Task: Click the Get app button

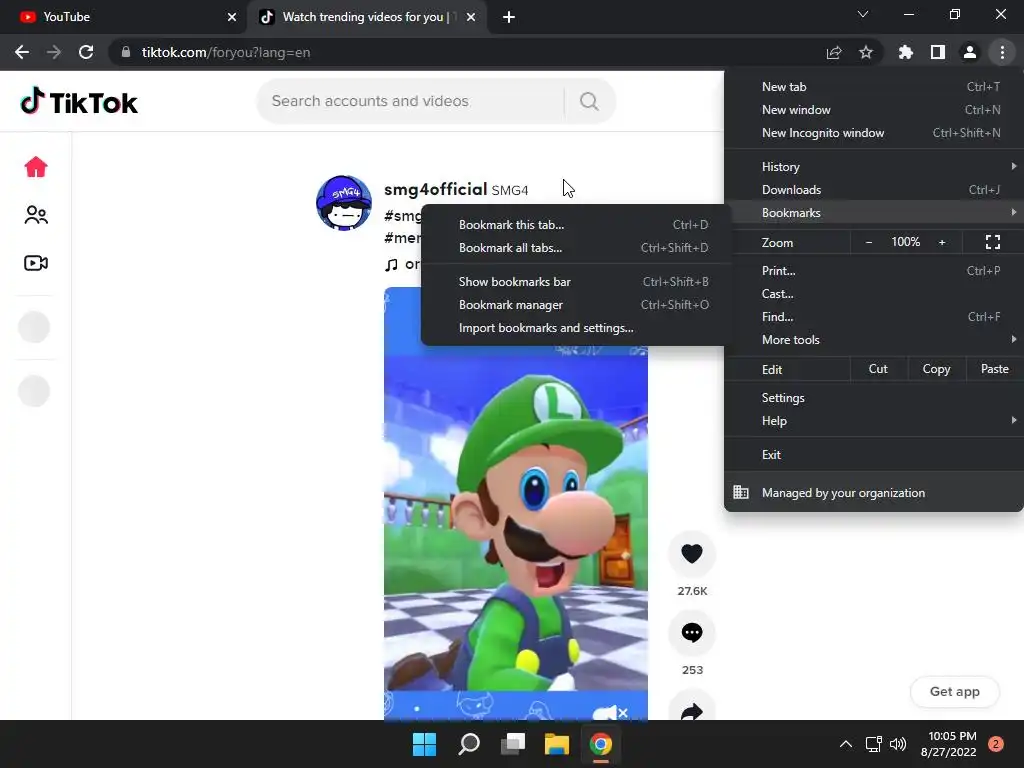Action: coord(954,692)
